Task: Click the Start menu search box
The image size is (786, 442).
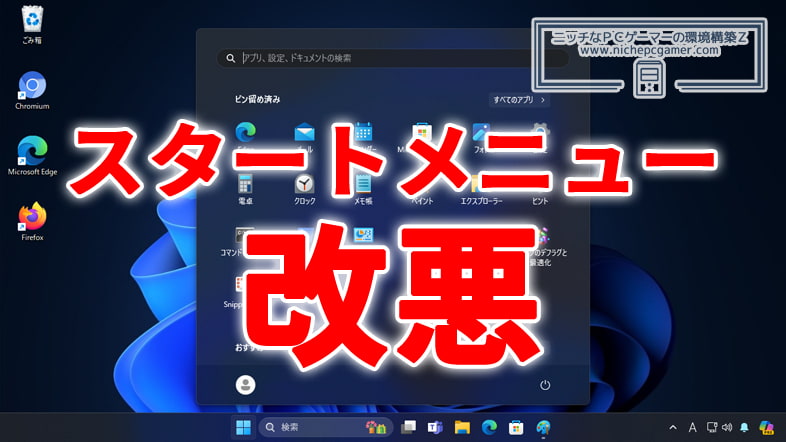Action: [x=392, y=59]
